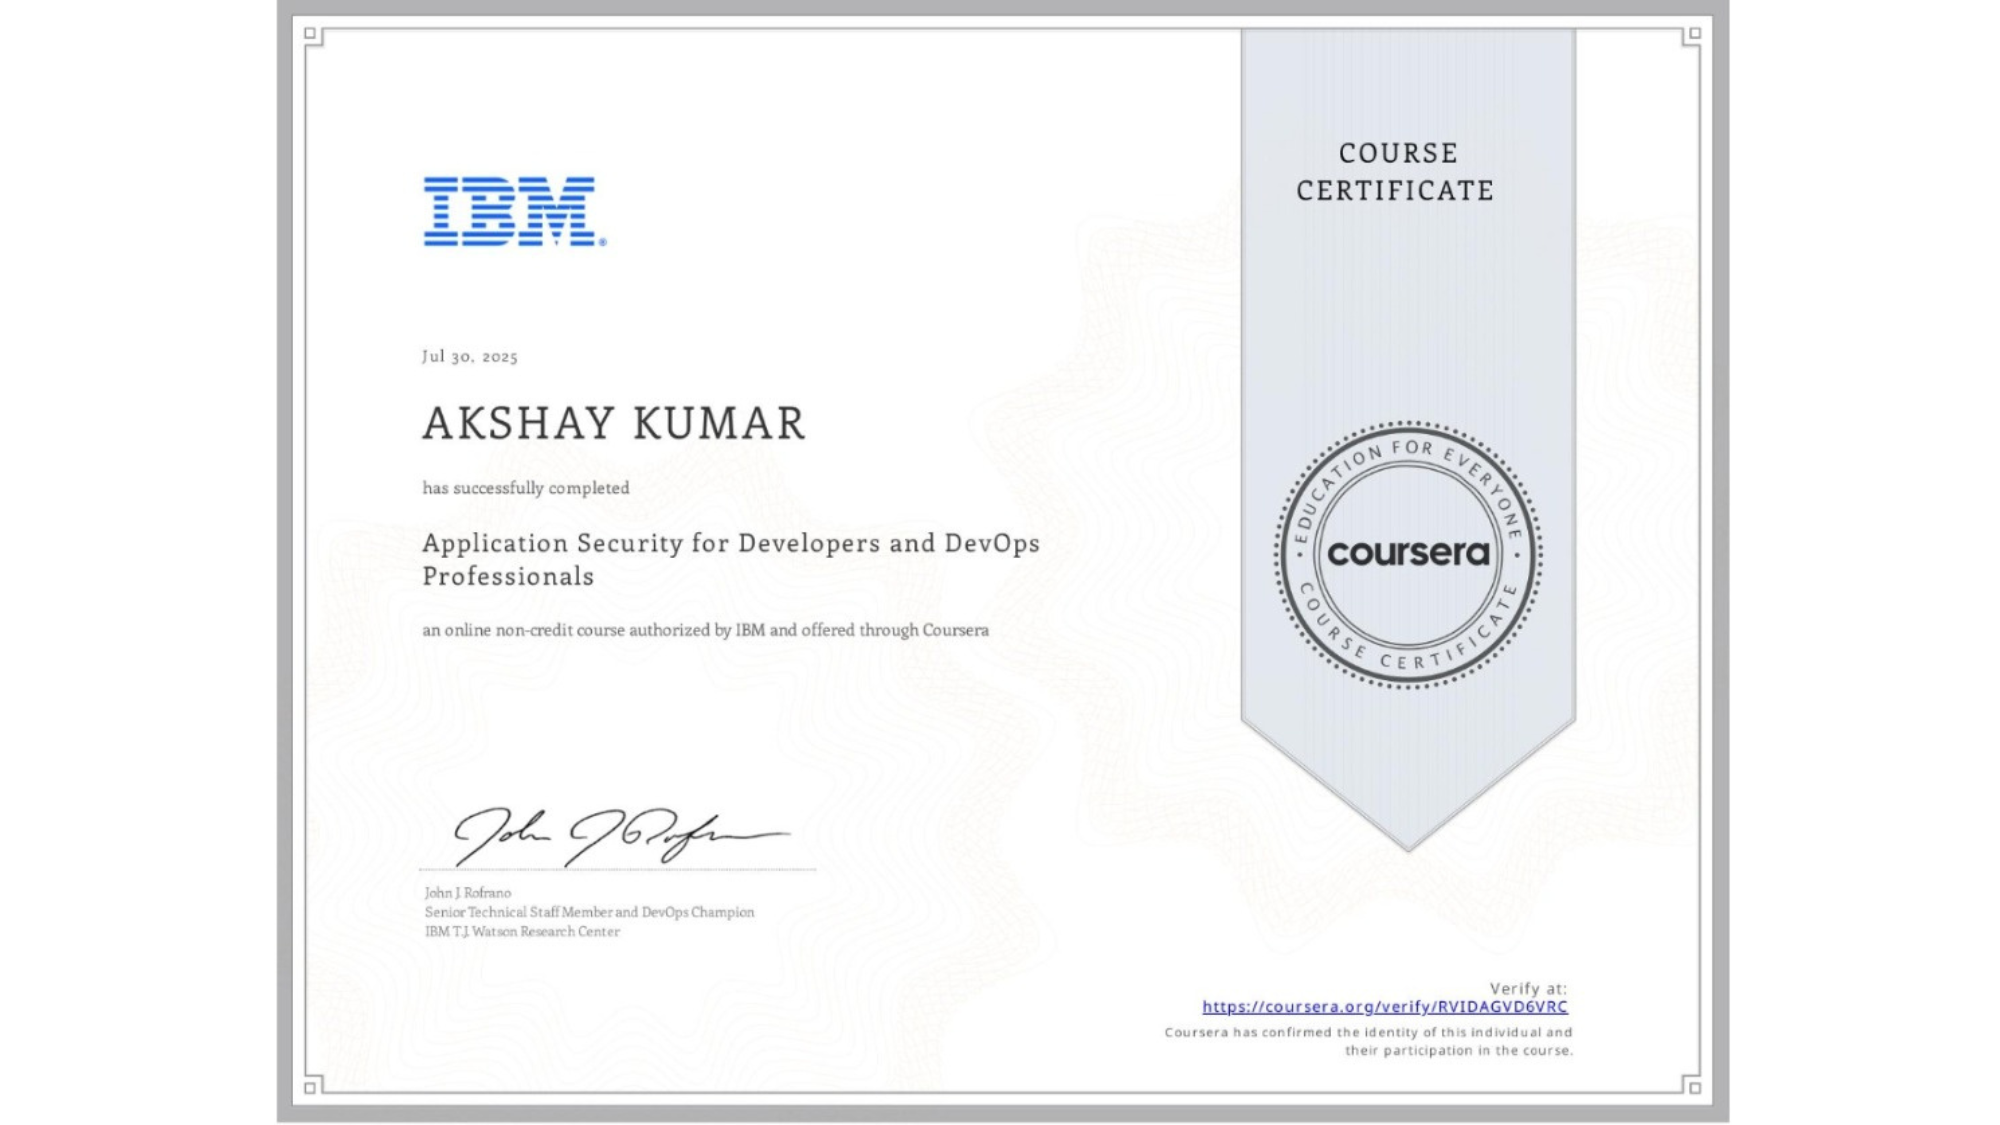Click the IBM logo
Screen dimensions: 2000x1125
[514, 212]
